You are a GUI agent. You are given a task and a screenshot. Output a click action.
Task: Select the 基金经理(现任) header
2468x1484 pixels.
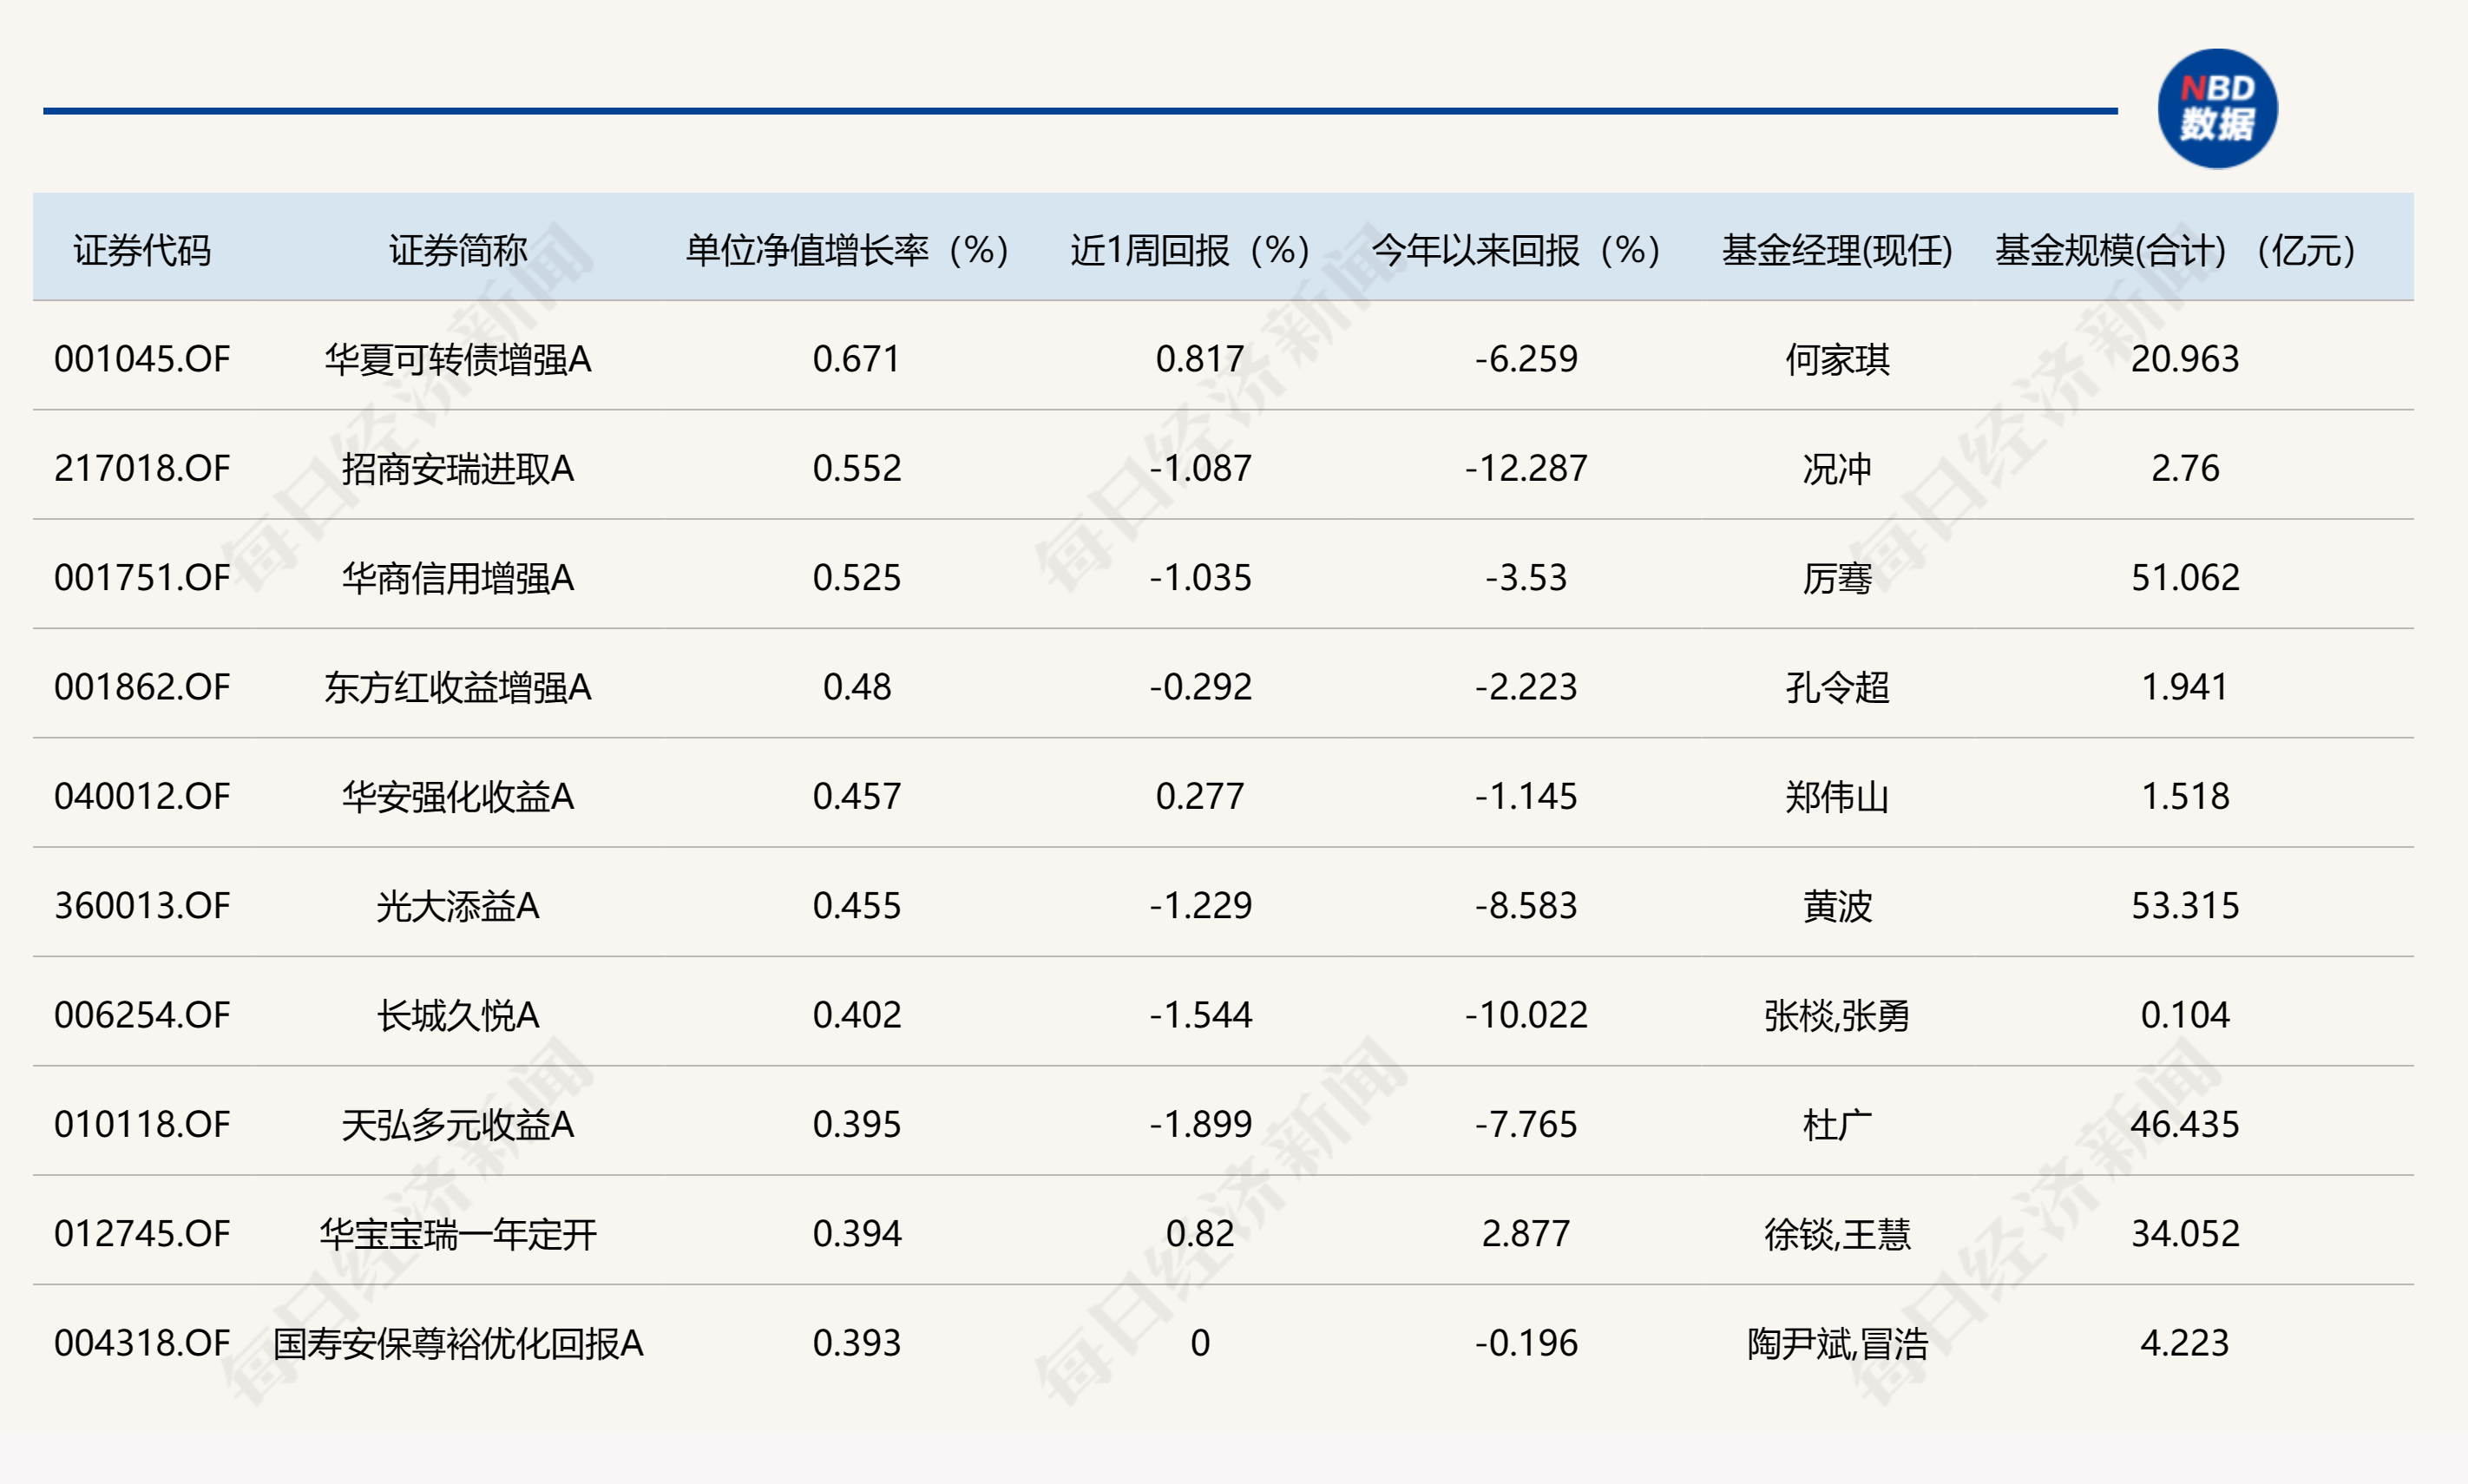pos(1837,250)
